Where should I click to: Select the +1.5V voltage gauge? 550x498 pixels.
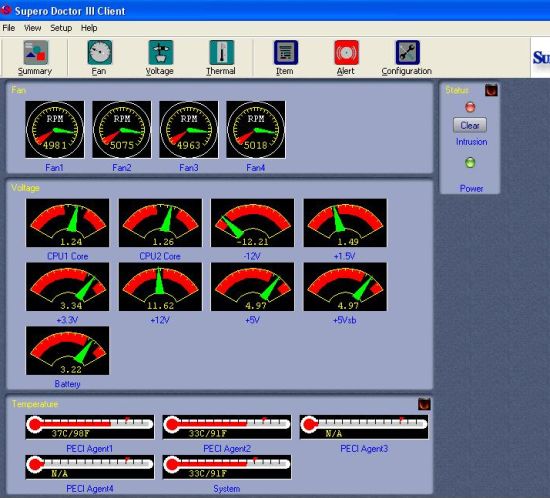point(345,223)
